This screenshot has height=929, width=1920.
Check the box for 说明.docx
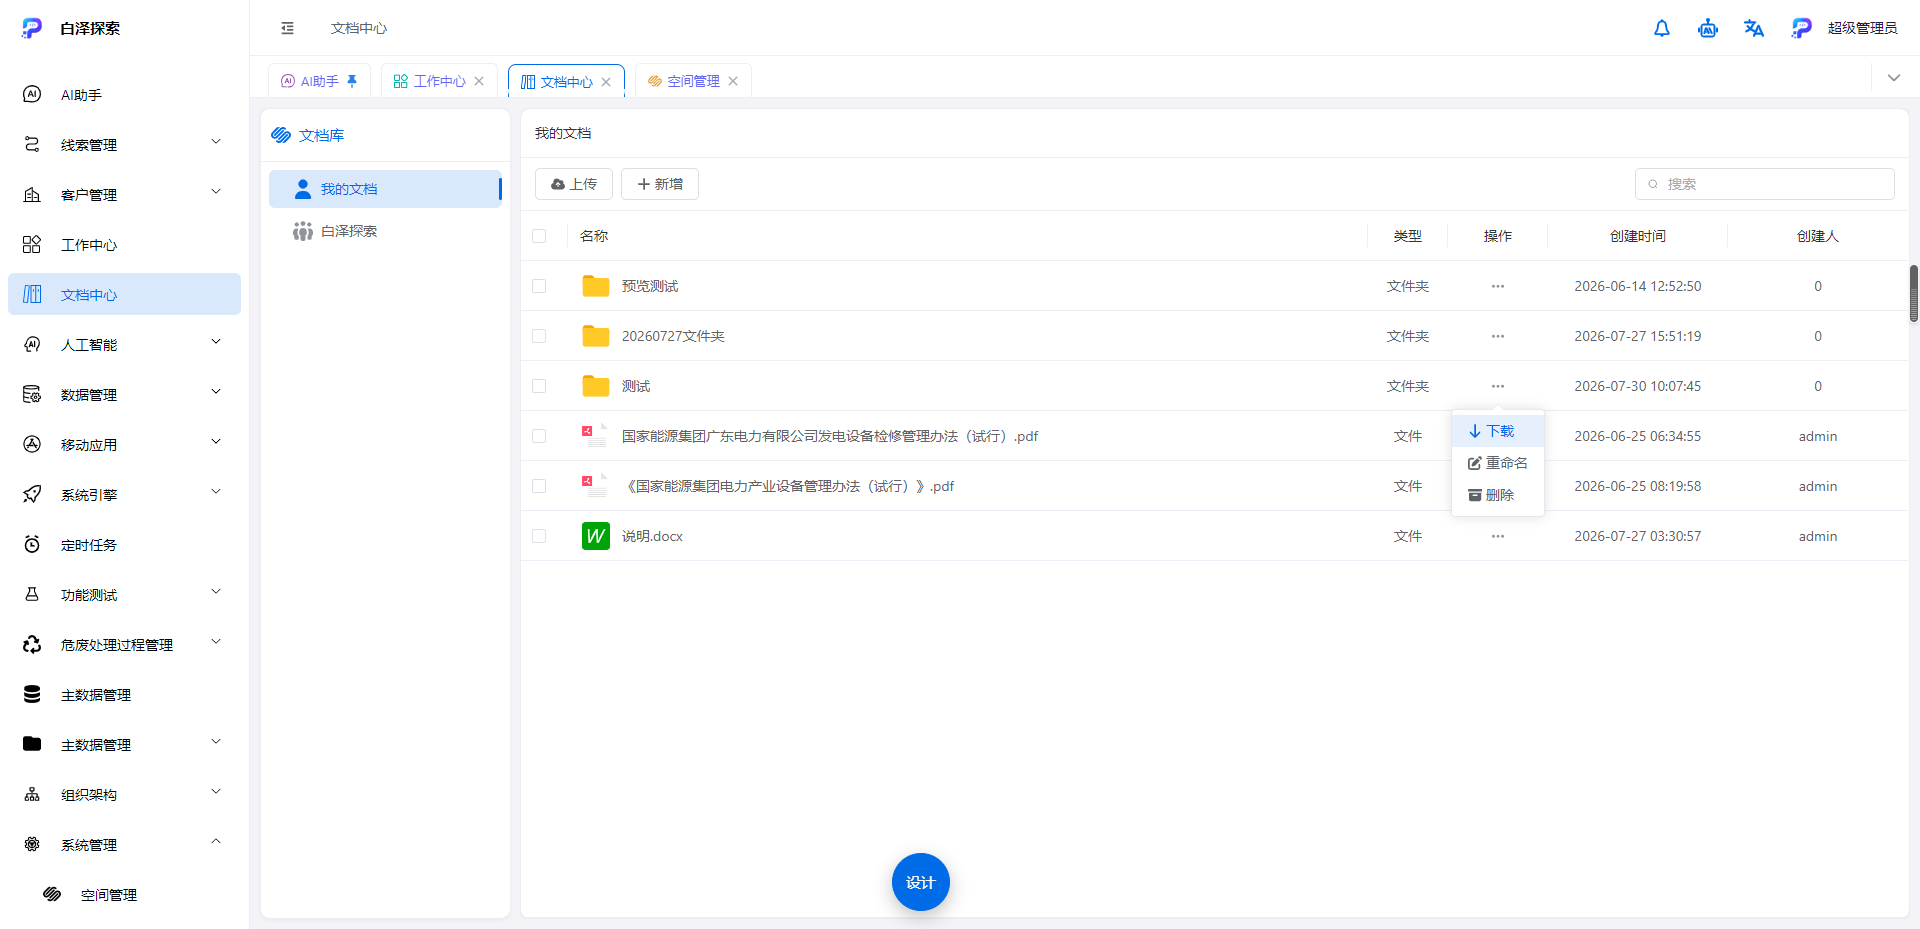(x=539, y=536)
